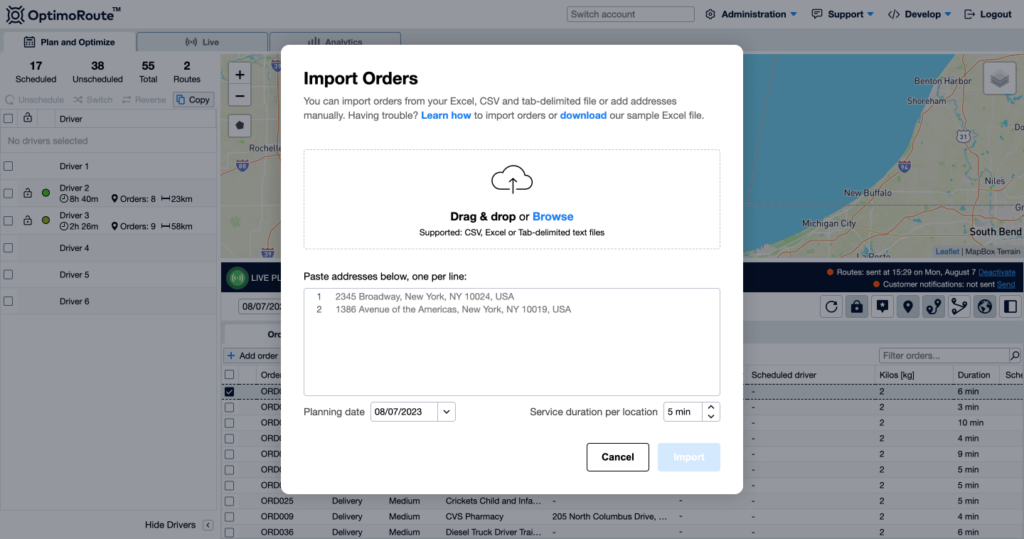Zoom in the map with plus button

(240, 74)
